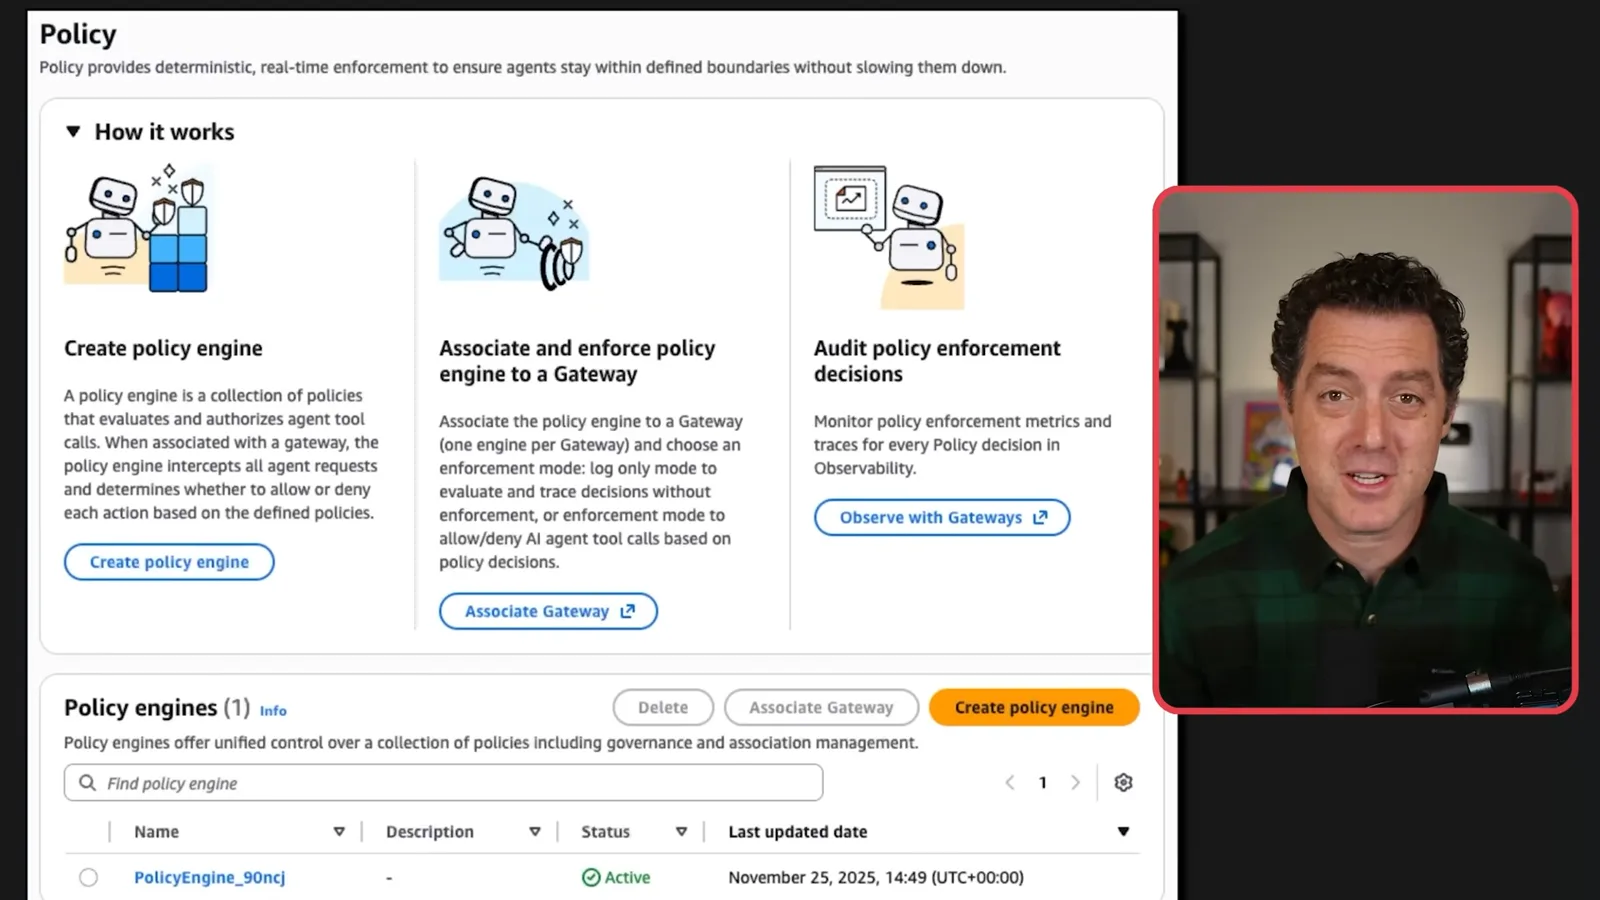The image size is (1600, 900).
Task: Click the green Active status check icon
Action: click(591, 877)
